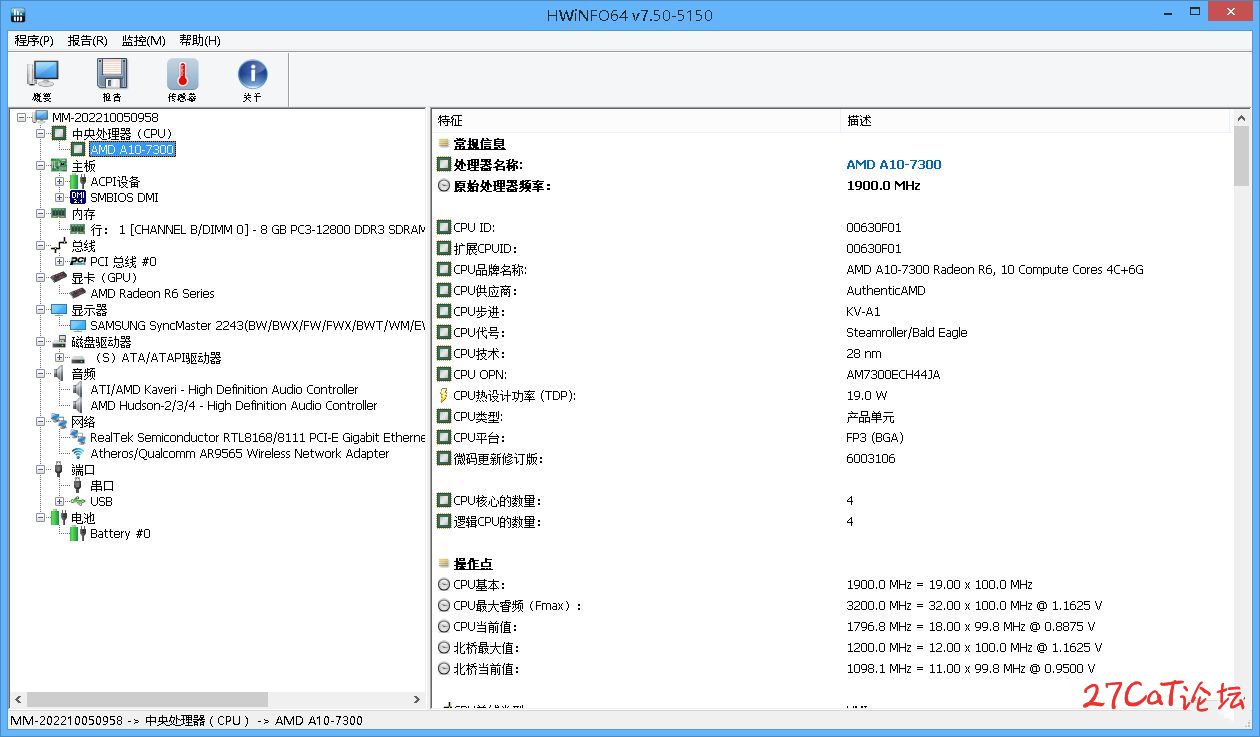Select the 串口 tree item
Image resolution: width=1260 pixels, height=737 pixels.
(x=102, y=485)
